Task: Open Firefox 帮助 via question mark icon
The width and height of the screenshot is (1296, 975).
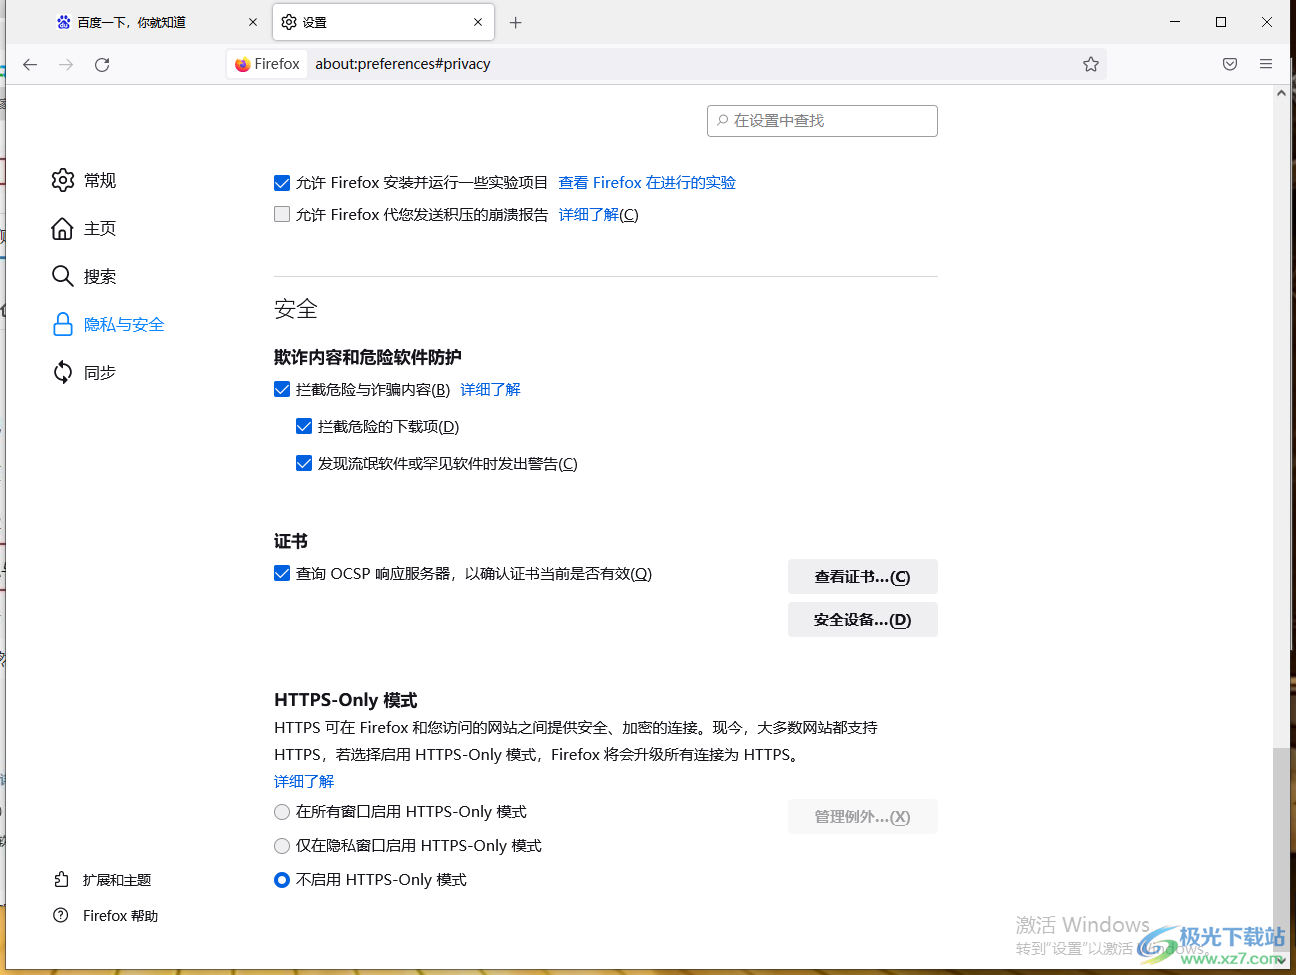Action: 61,916
